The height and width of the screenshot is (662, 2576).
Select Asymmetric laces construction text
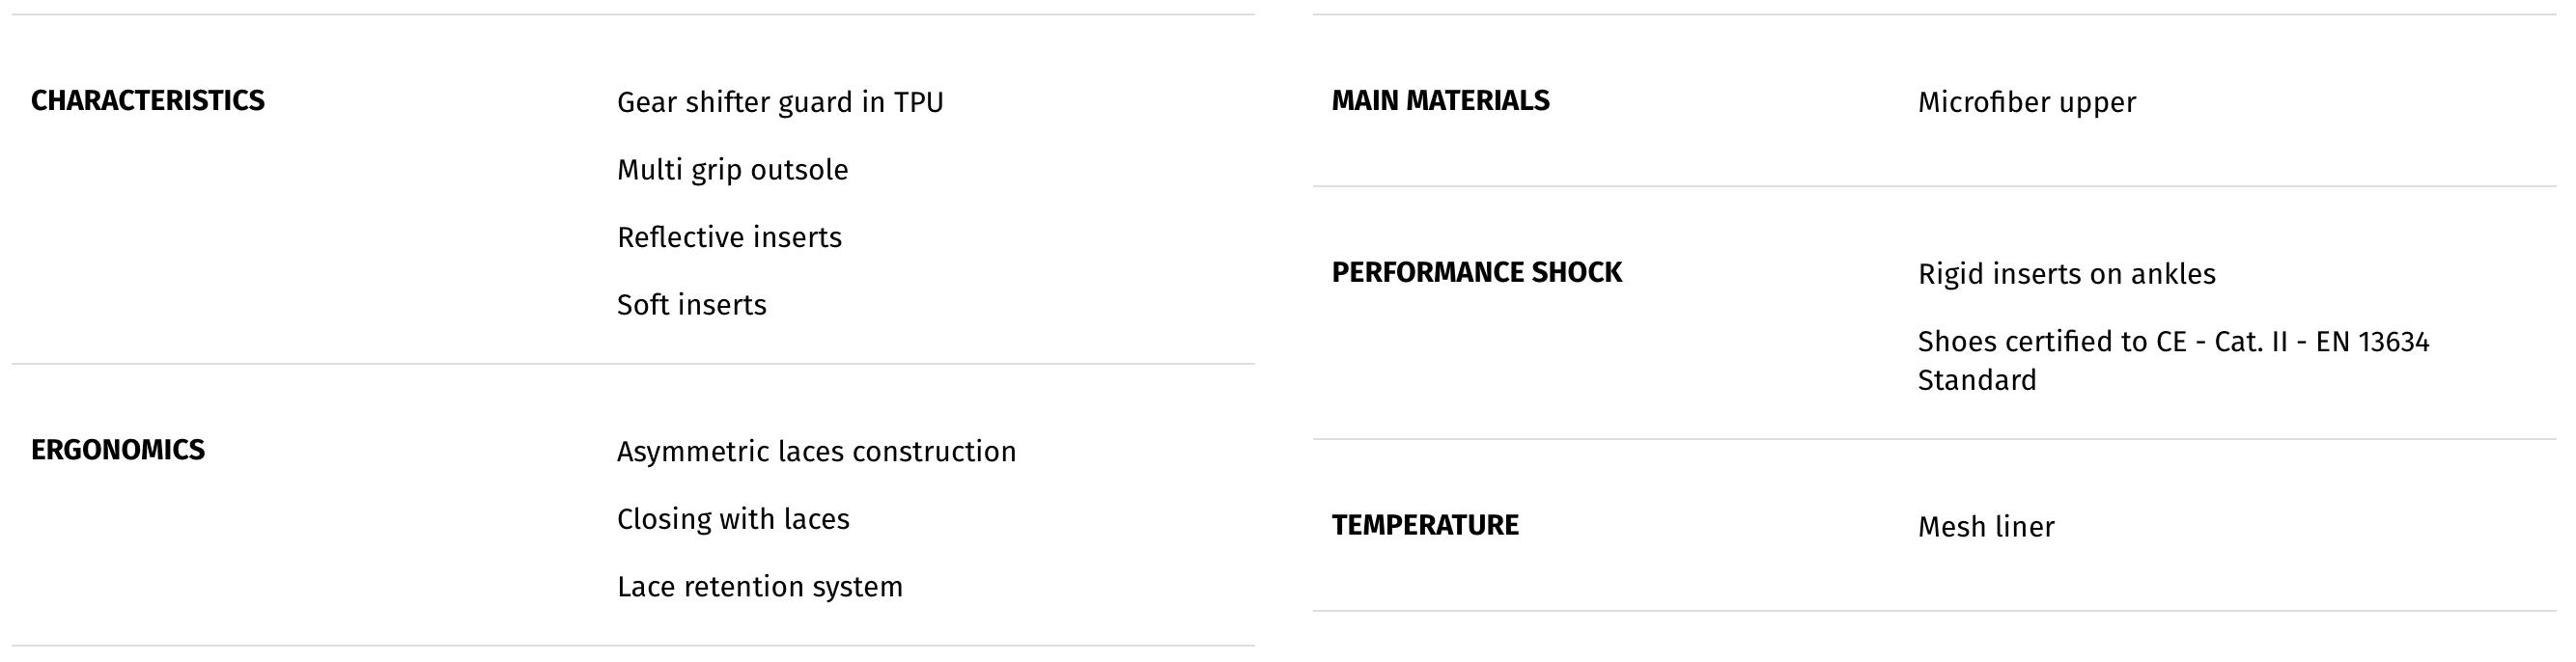click(x=816, y=452)
